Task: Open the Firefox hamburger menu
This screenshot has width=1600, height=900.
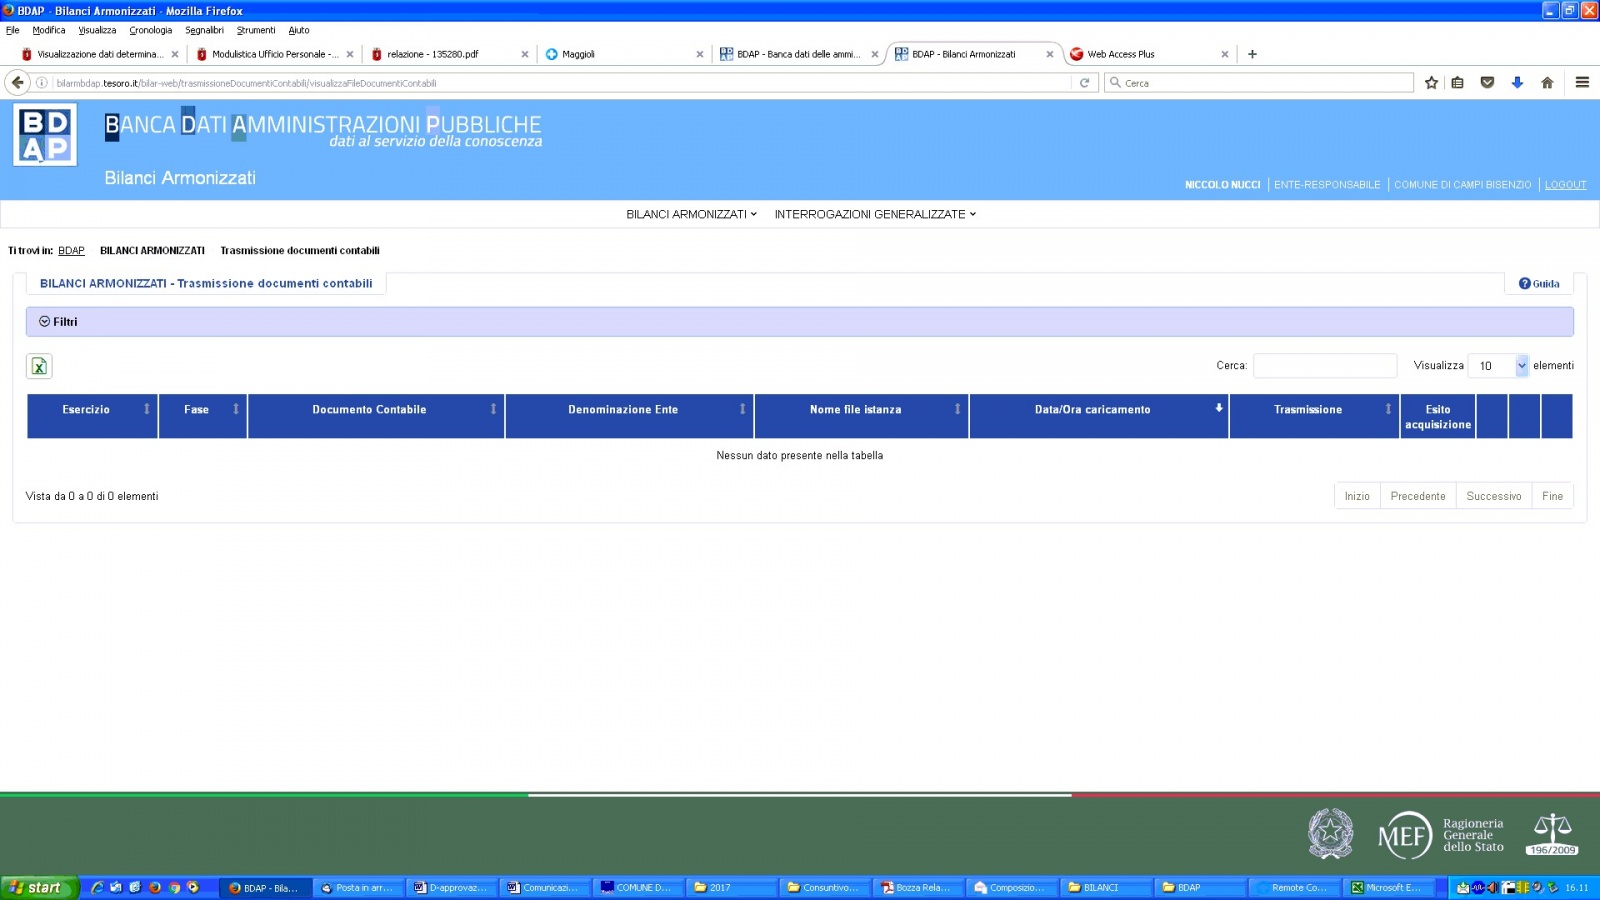Action: [1582, 83]
